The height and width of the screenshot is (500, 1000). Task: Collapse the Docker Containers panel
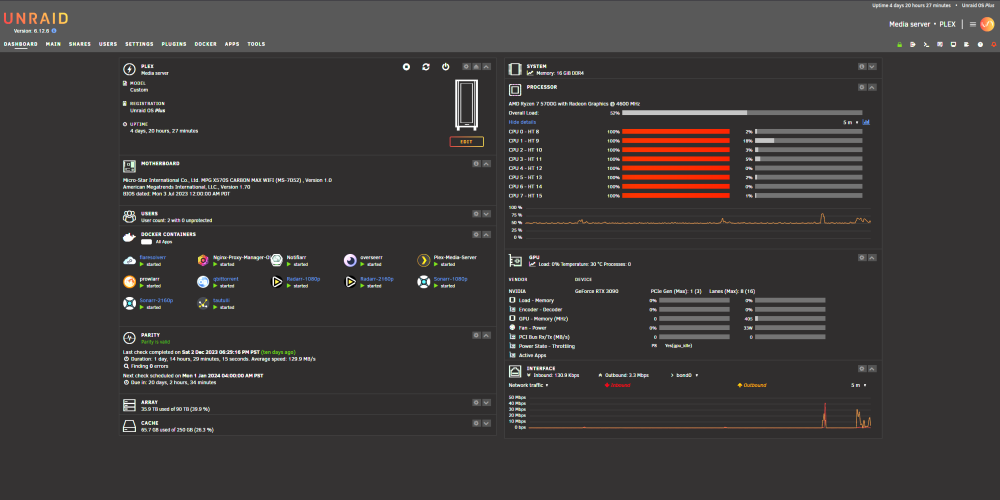point(487,235)
